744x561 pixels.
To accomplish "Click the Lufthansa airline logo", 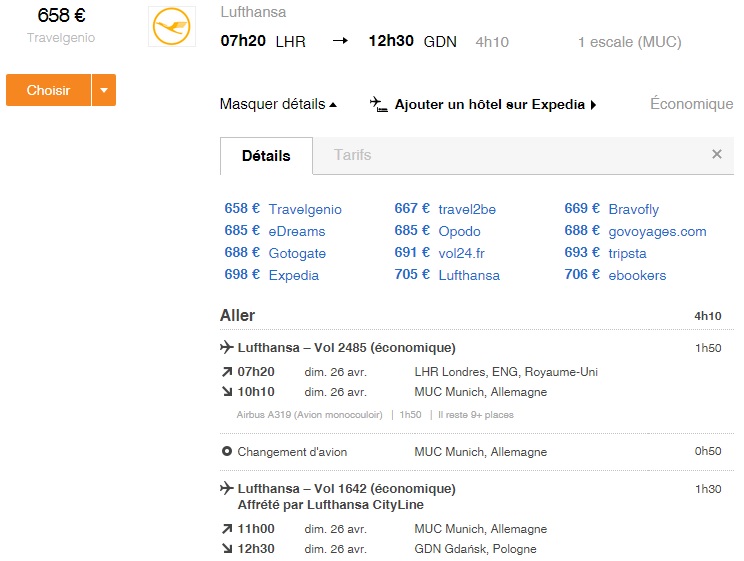I will tap(172, 27).
